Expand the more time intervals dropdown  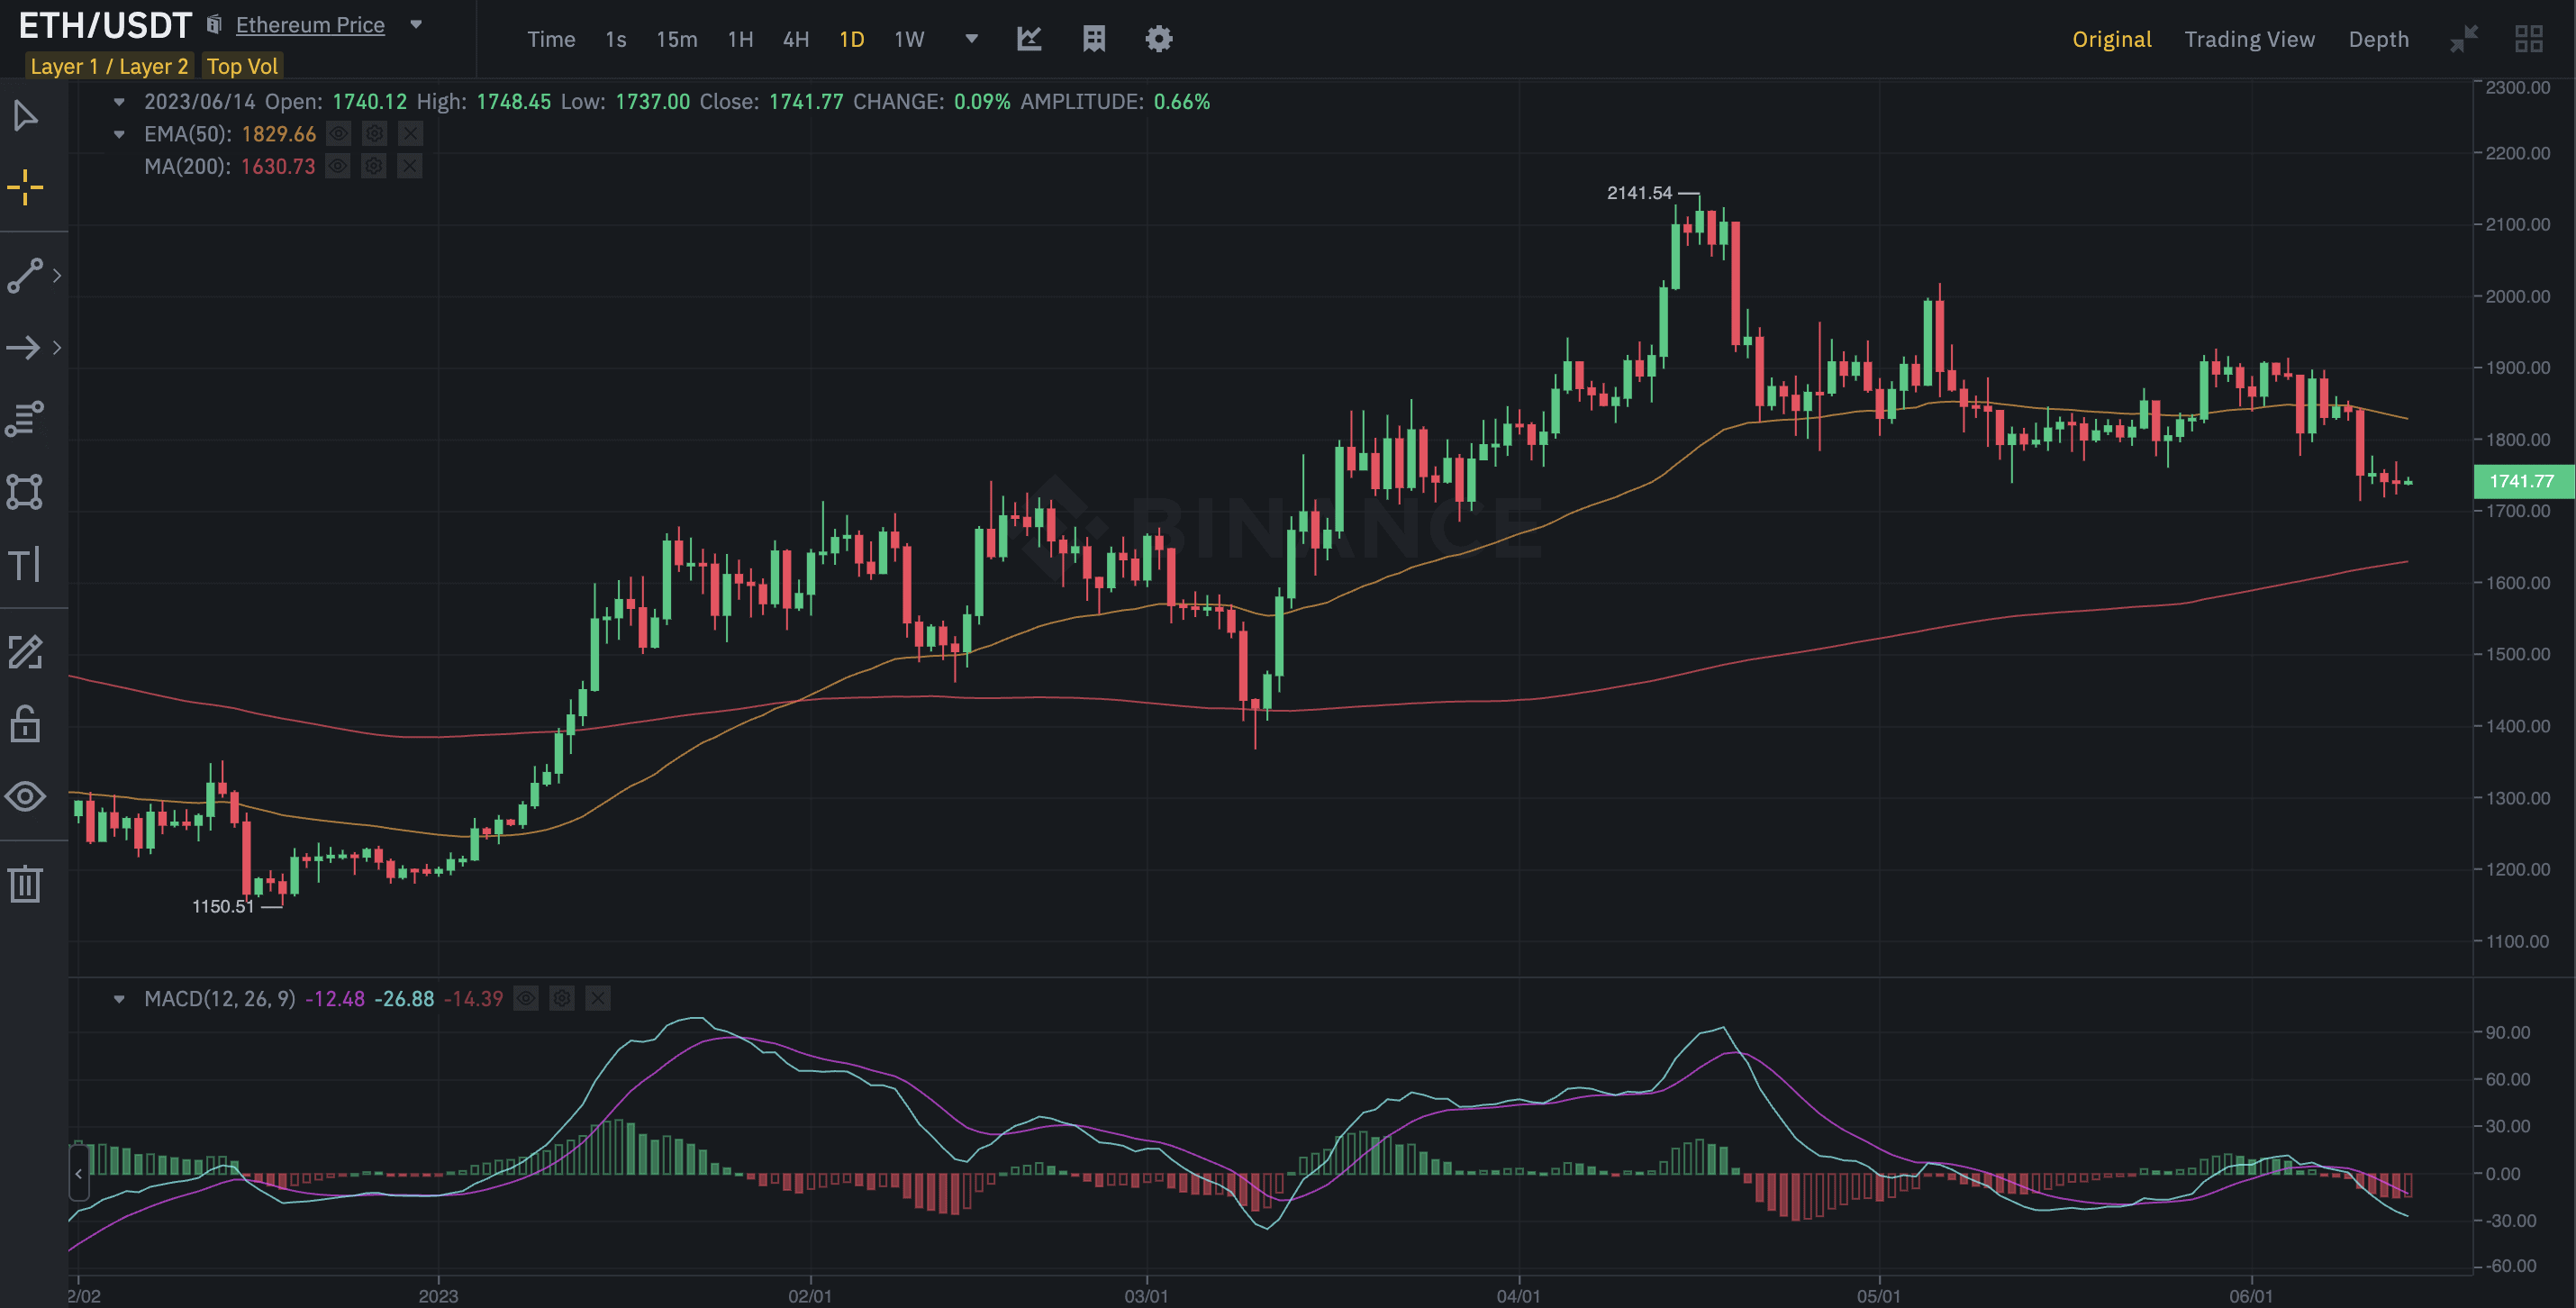(971, 39)
